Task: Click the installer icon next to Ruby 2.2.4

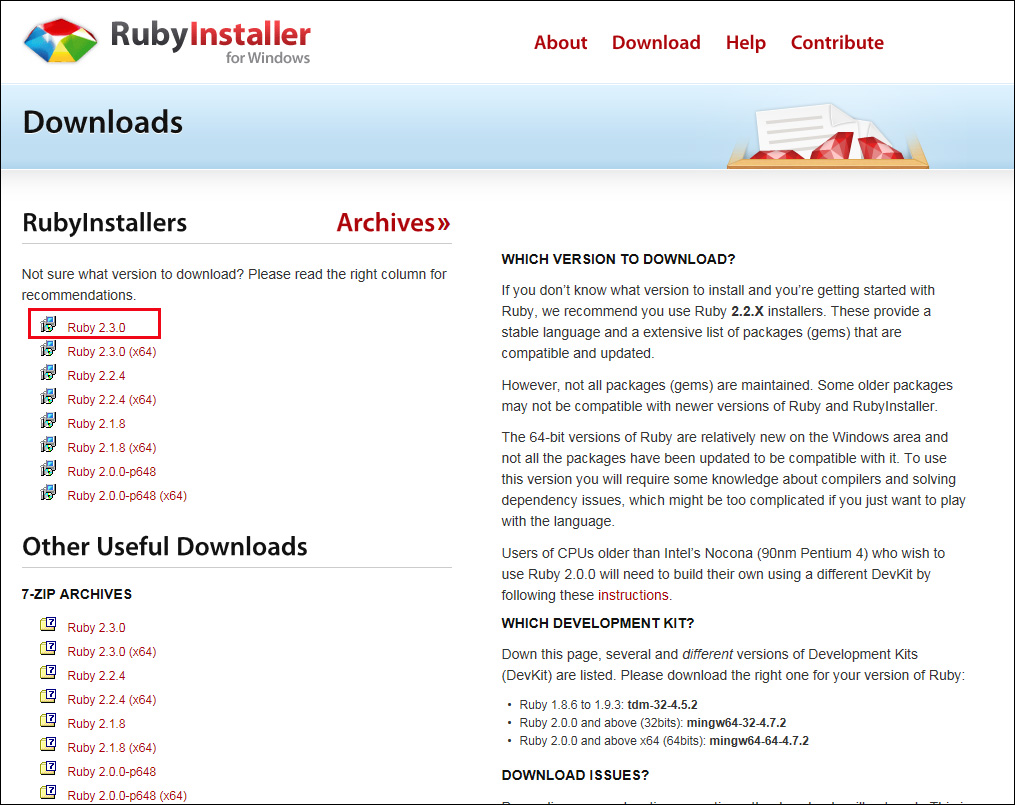Action: click(48, 372)
